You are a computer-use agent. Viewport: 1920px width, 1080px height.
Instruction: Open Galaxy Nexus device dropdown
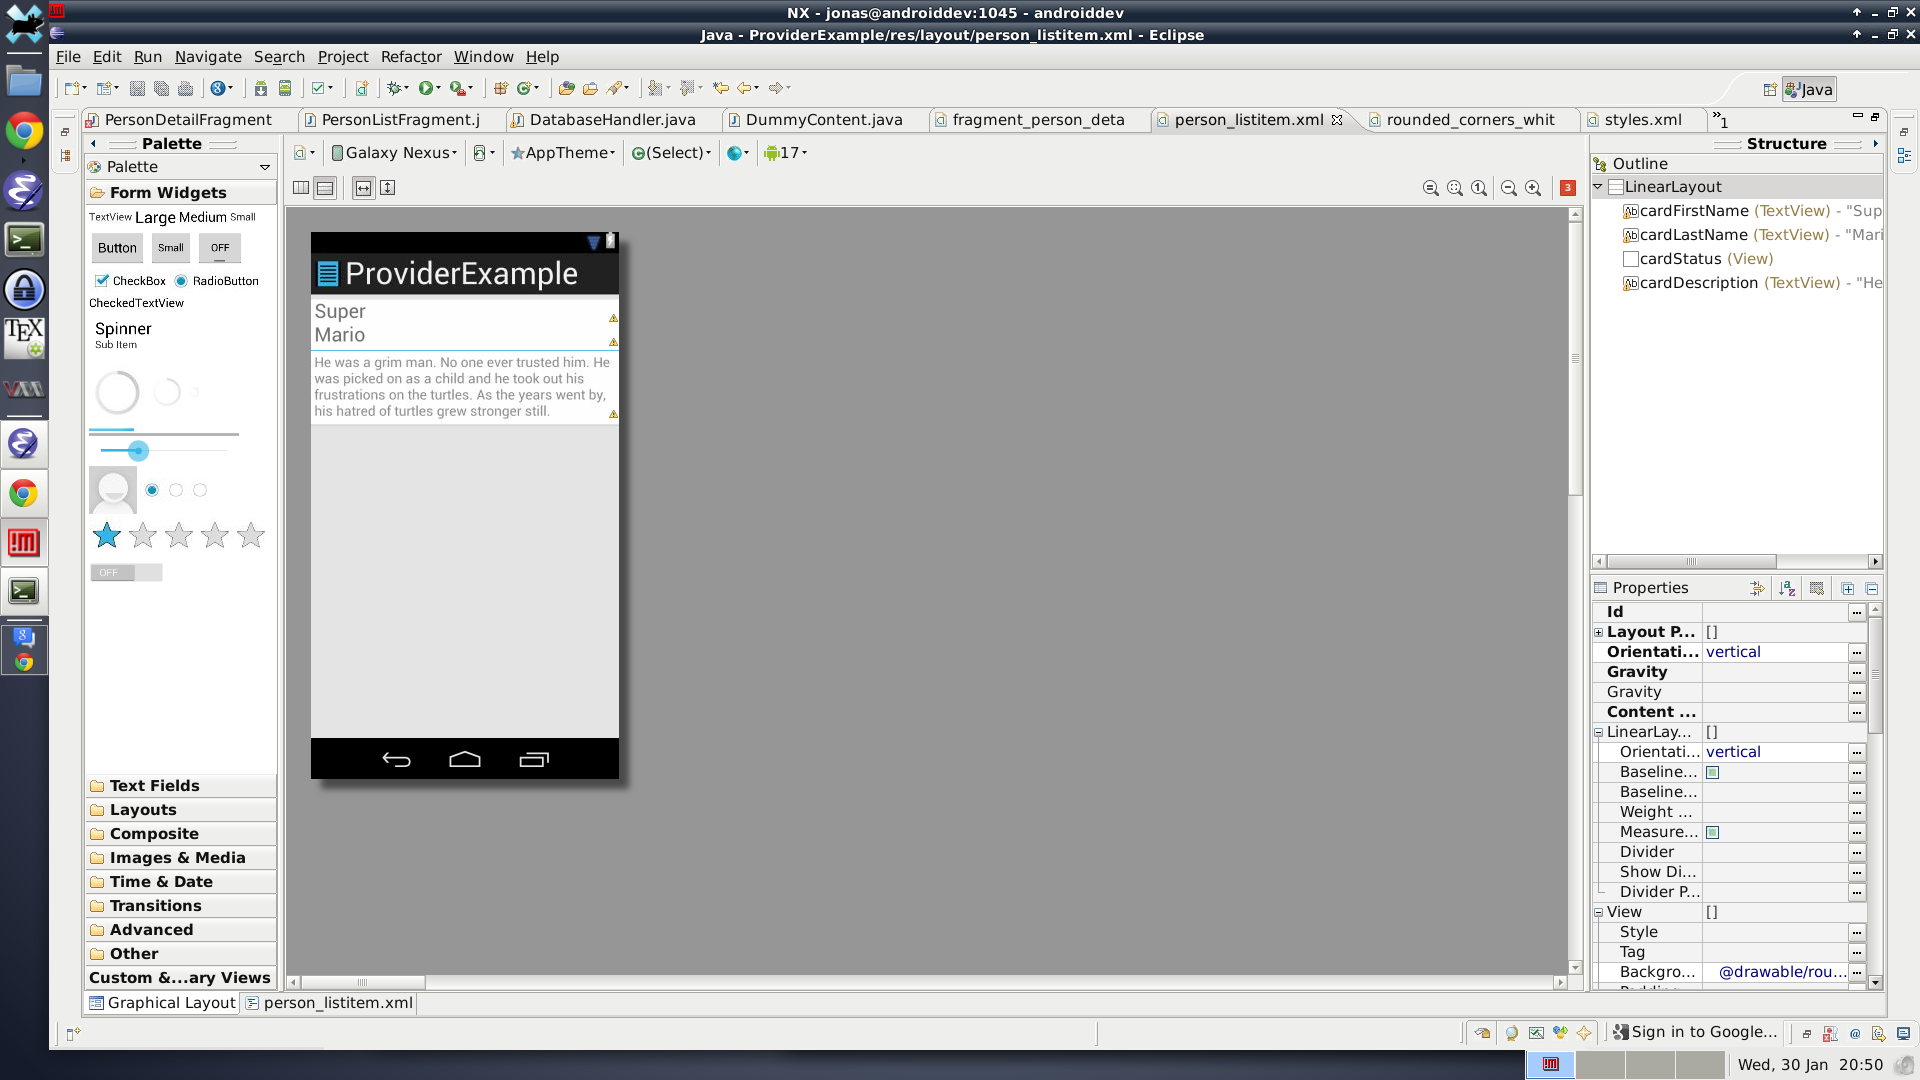point(394,153)
